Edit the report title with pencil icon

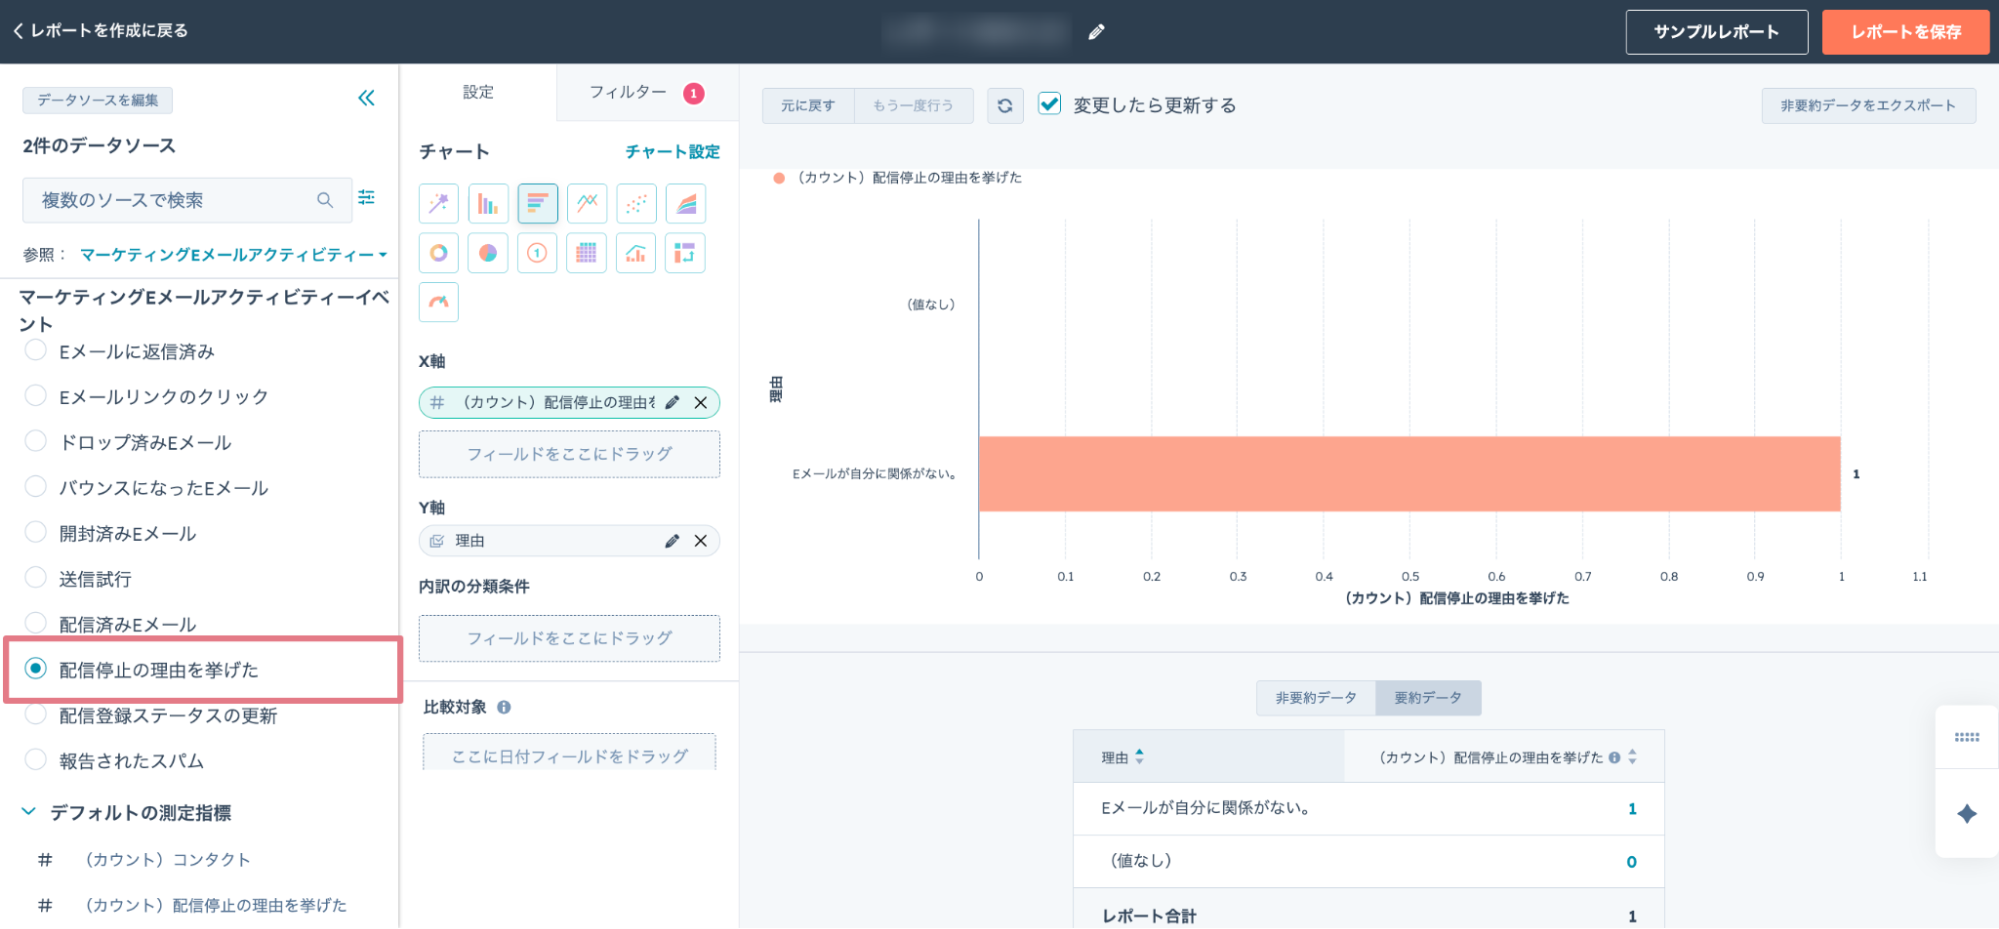[1097, 32]
